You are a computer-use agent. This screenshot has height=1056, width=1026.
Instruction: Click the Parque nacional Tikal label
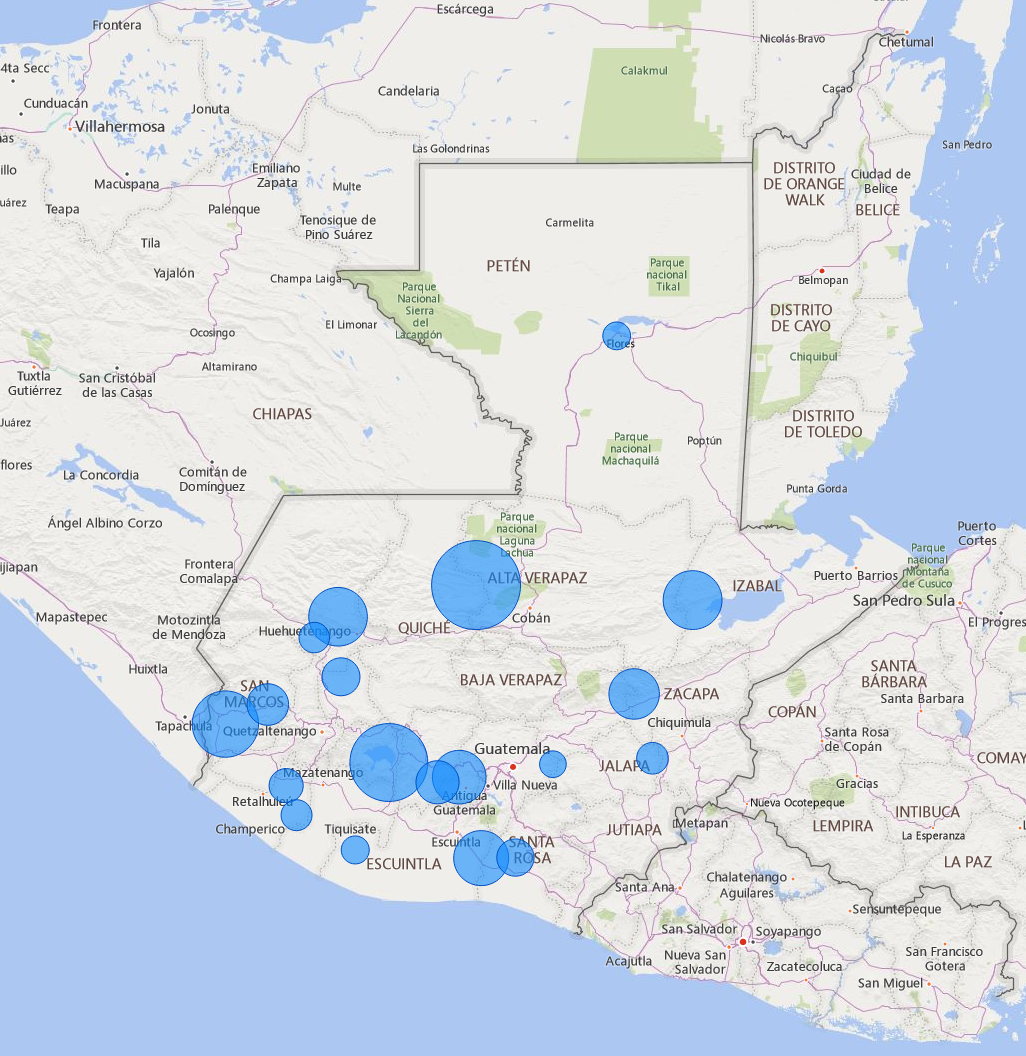[667, 275]
